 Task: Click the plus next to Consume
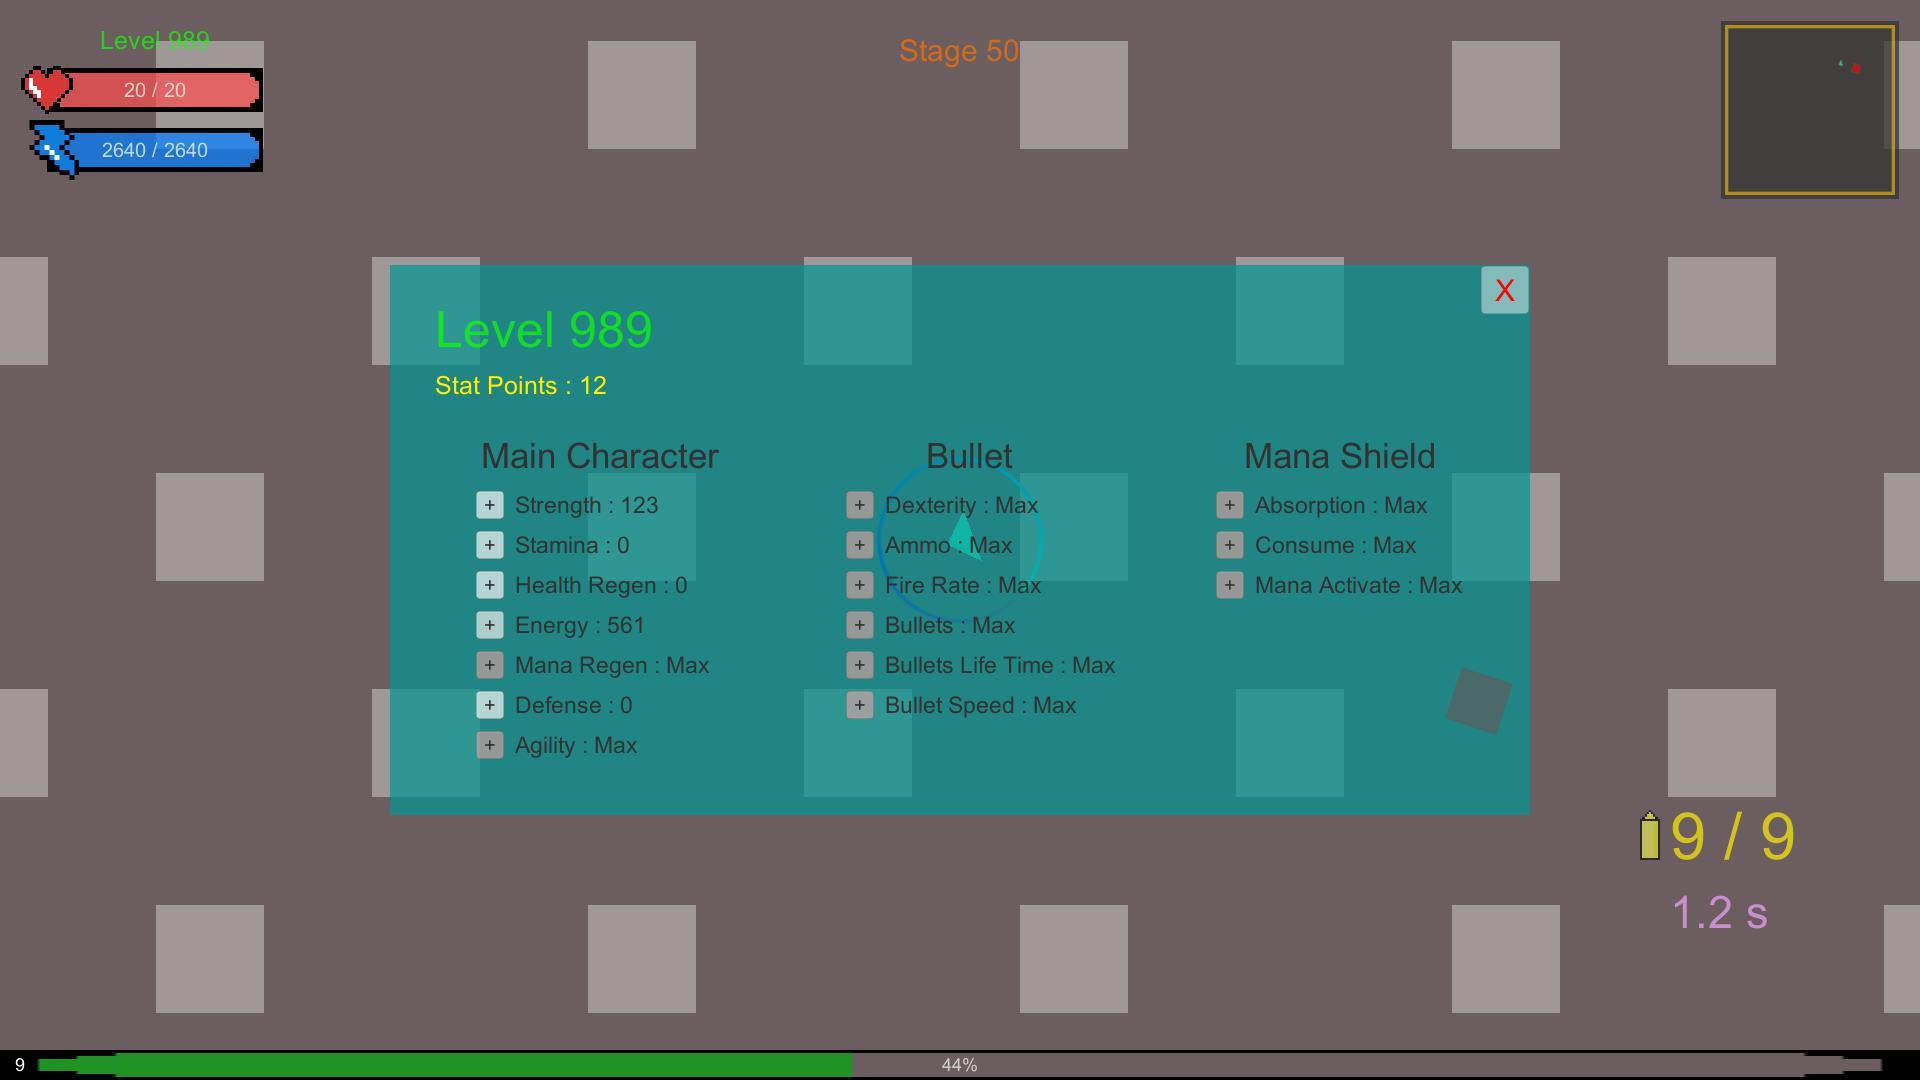click(x=1230, y=545)
